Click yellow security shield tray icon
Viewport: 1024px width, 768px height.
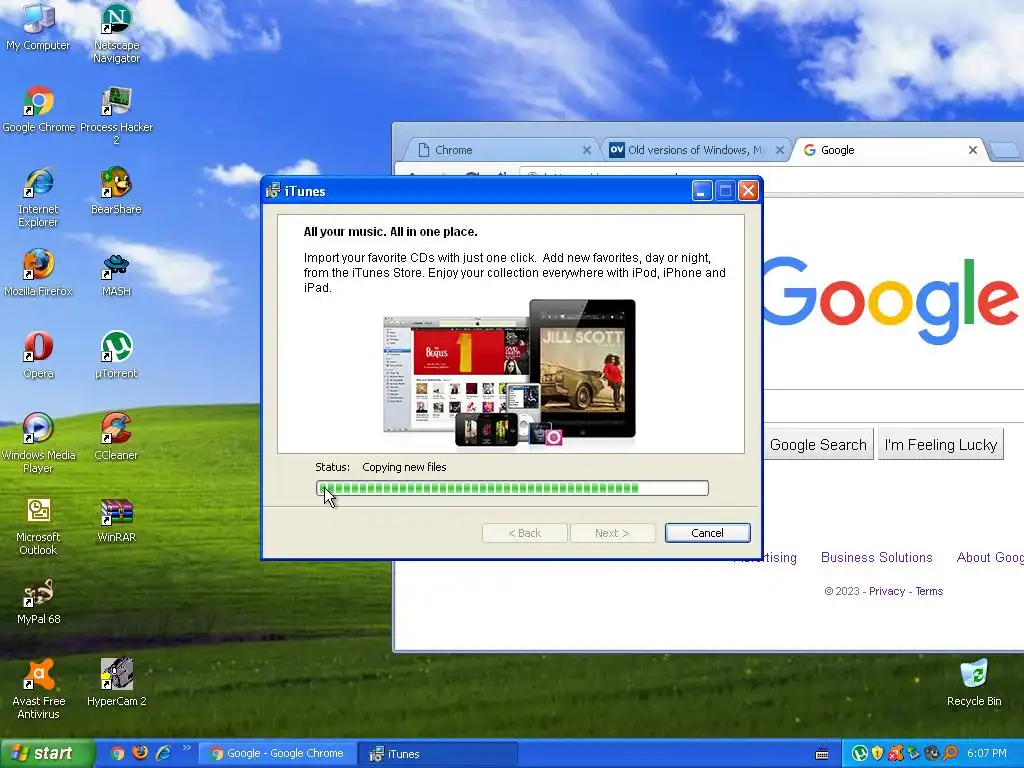click(877, 754)
